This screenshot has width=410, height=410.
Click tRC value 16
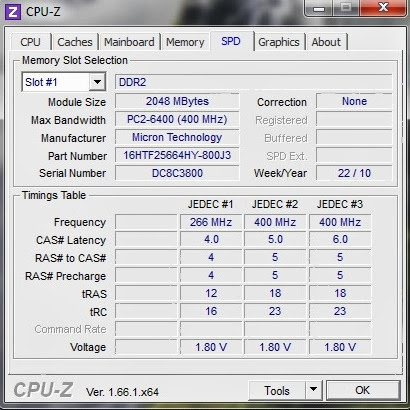[x=211, y=311]
